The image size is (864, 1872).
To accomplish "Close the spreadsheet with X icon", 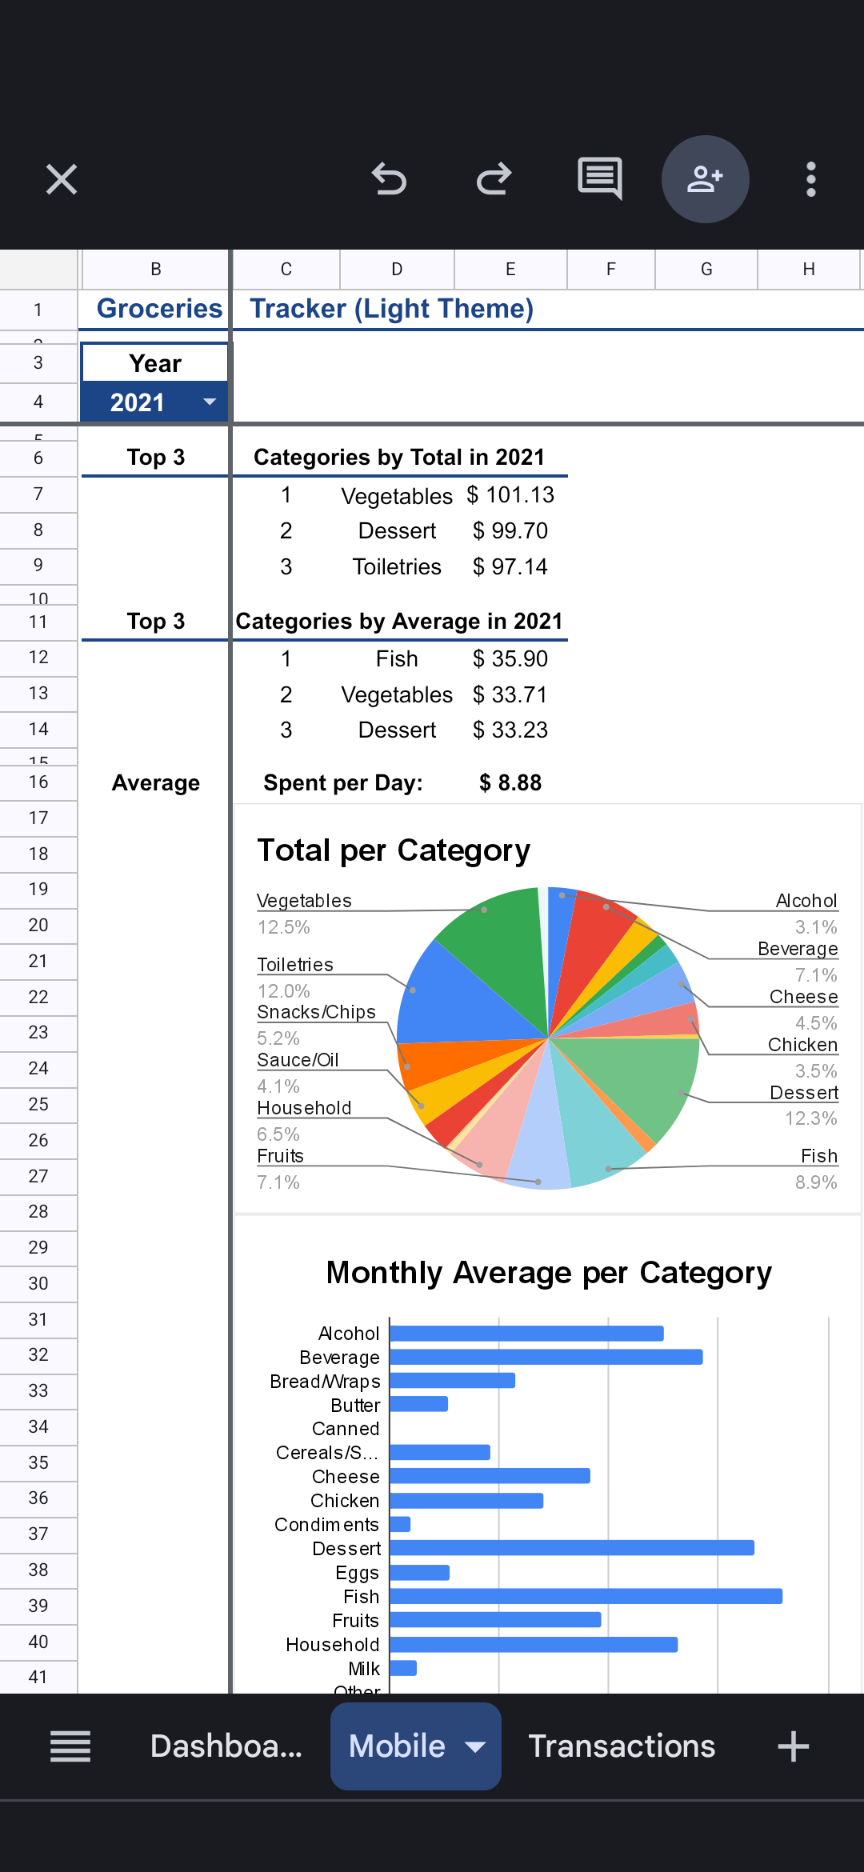I will (x=62, y=180).
